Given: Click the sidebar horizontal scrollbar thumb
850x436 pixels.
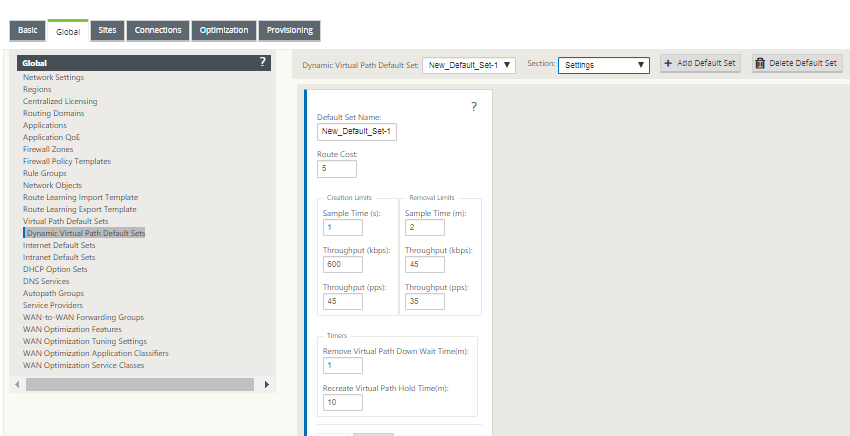Looking at the screenshot, I should click(x=140, y=384).
